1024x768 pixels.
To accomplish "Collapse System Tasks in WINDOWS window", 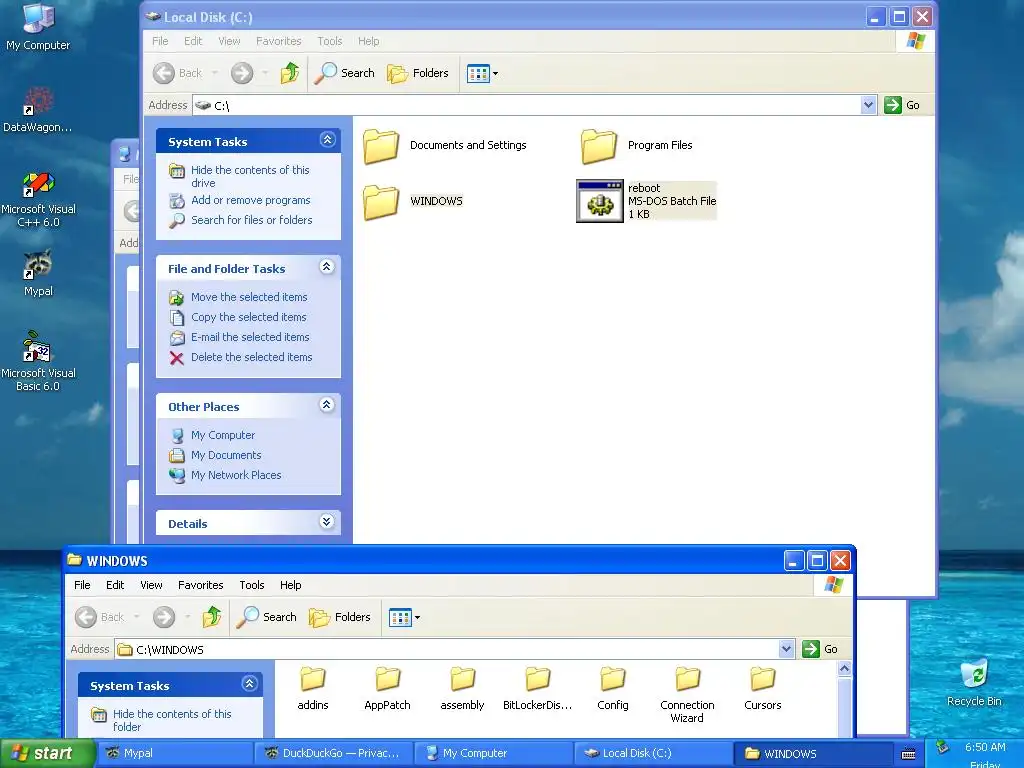I will (249, 684).
